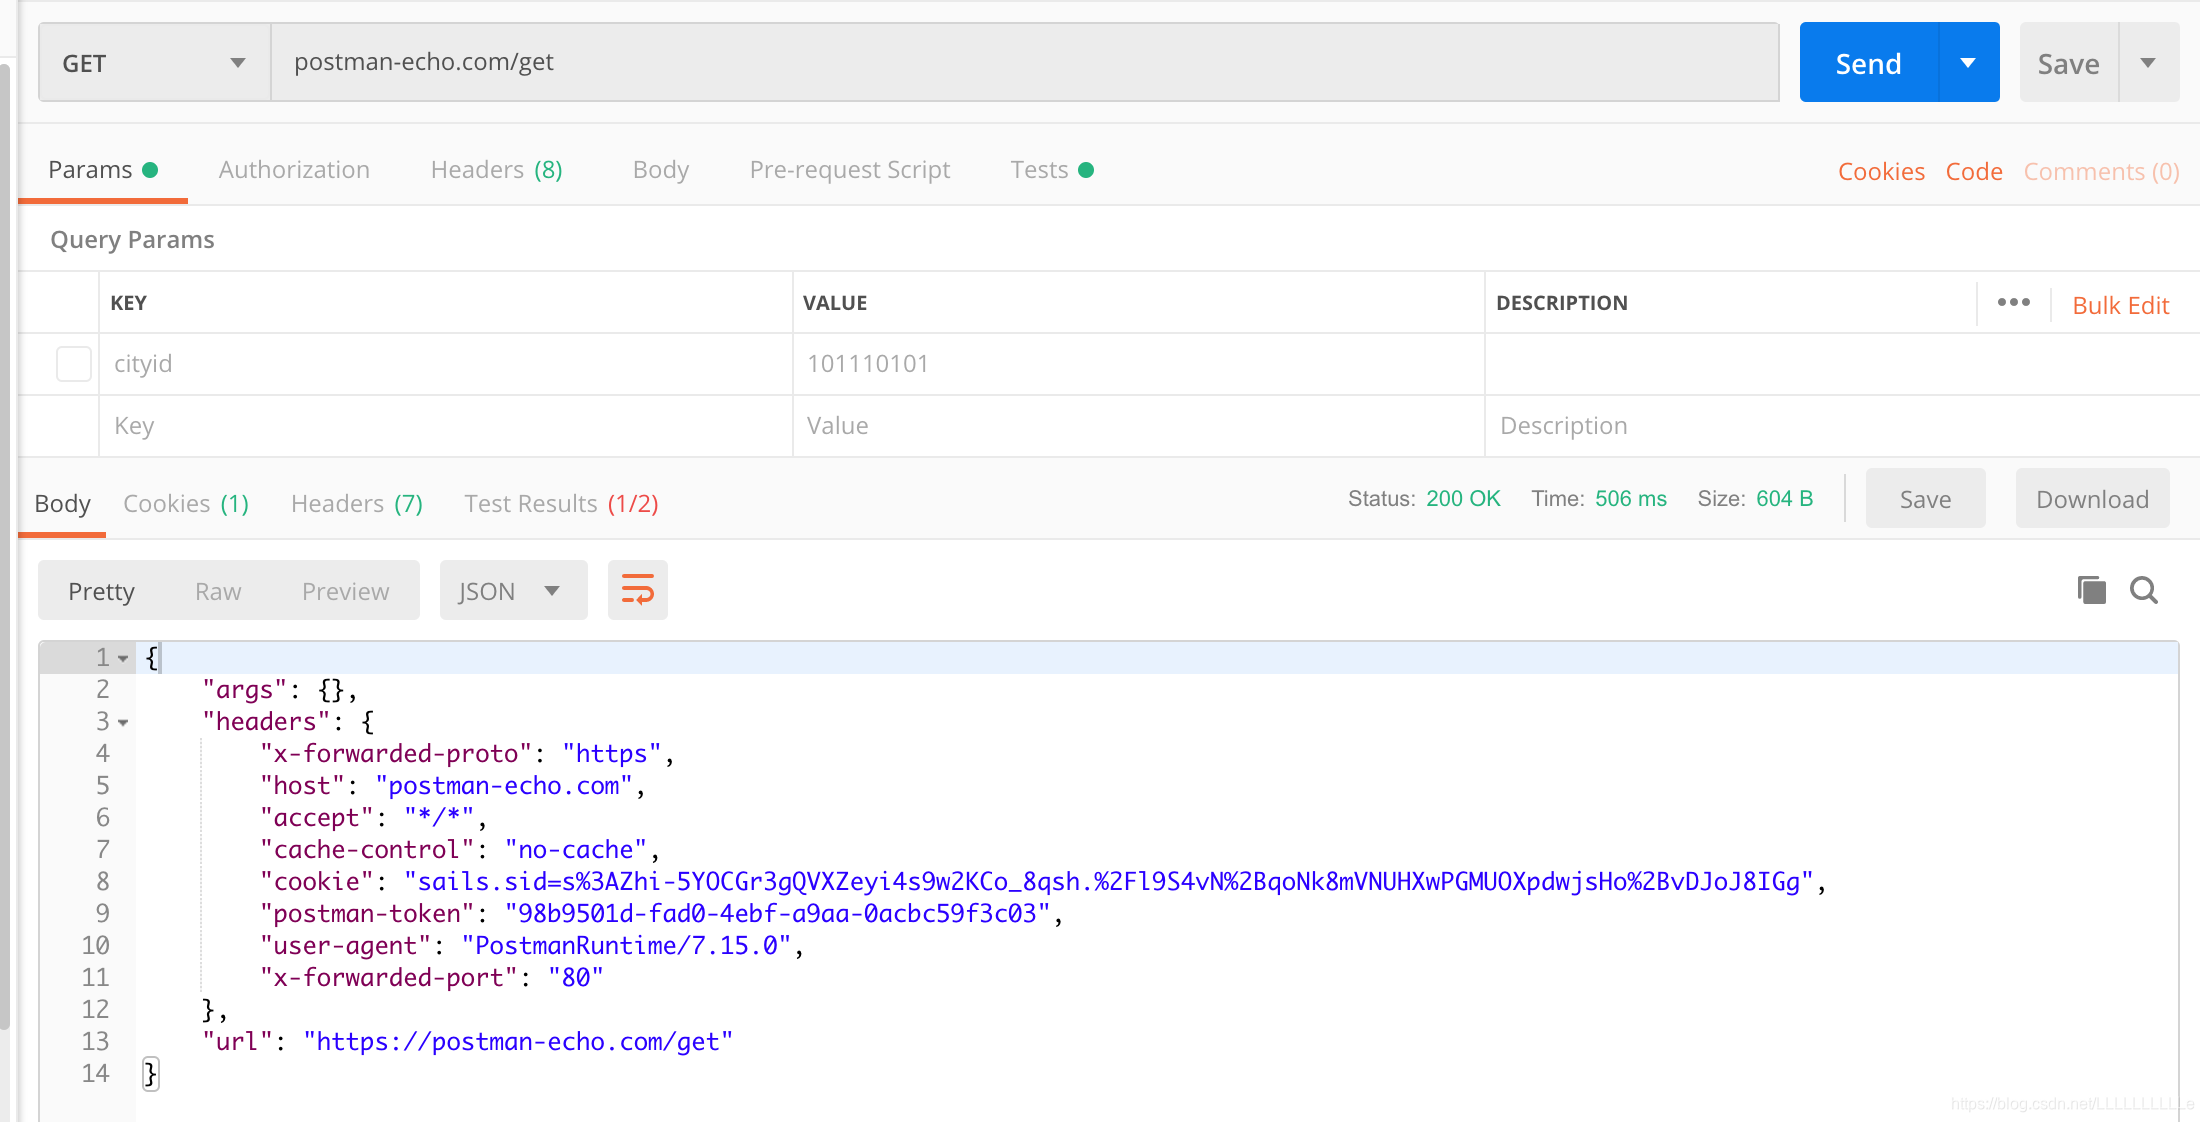The image size is (2204, 1122).
Task: Enable the cityid parameter checkbox
Action: 74,364
